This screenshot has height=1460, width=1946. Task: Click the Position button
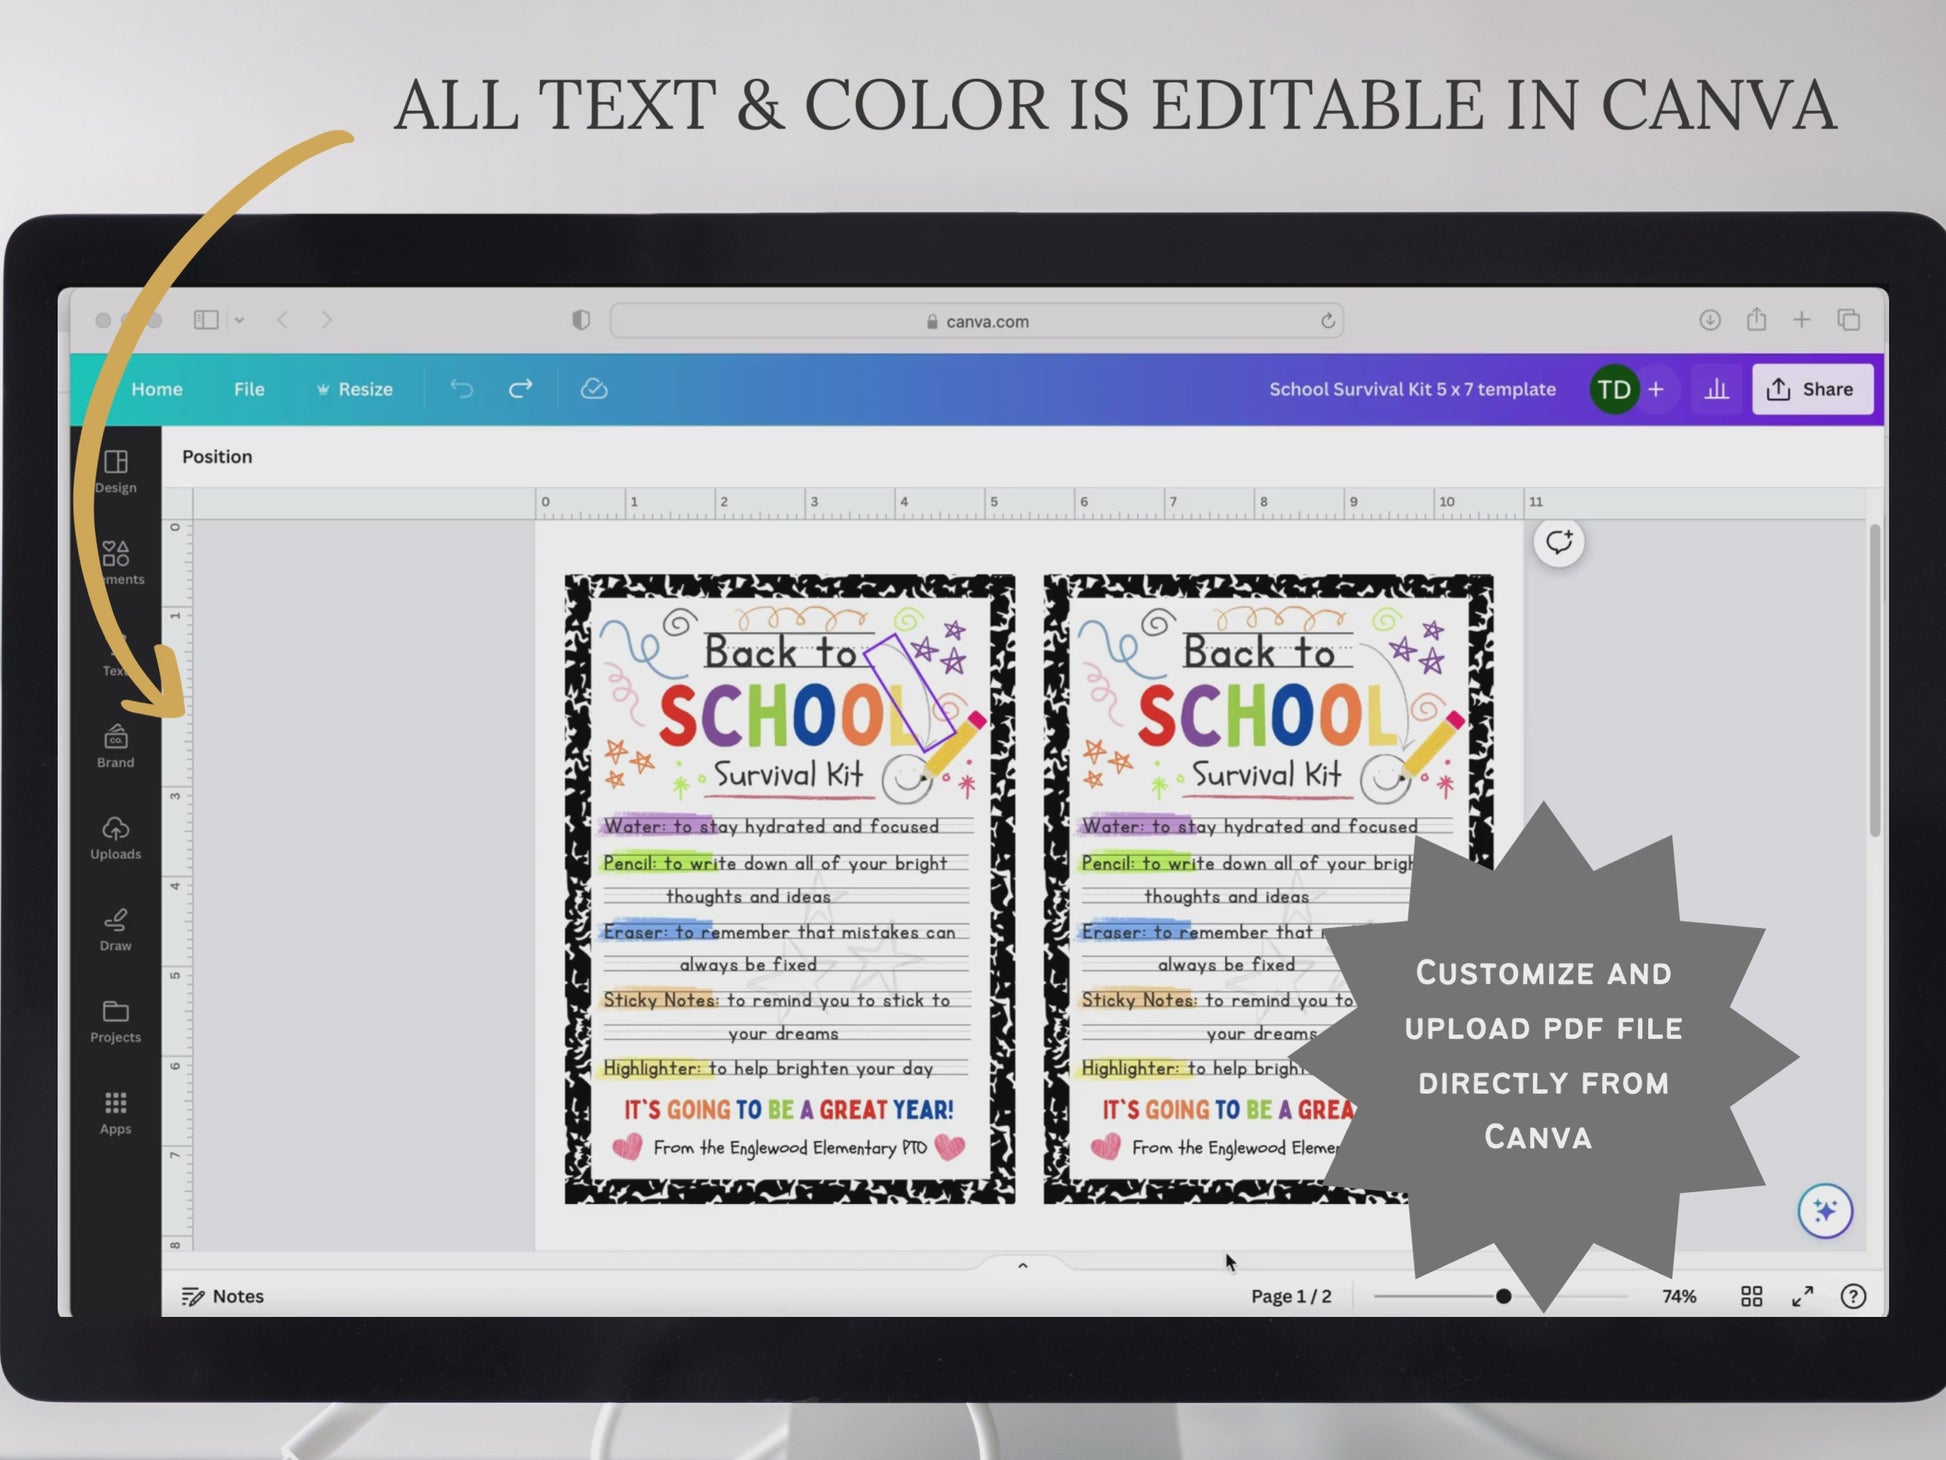coord(217,457)
